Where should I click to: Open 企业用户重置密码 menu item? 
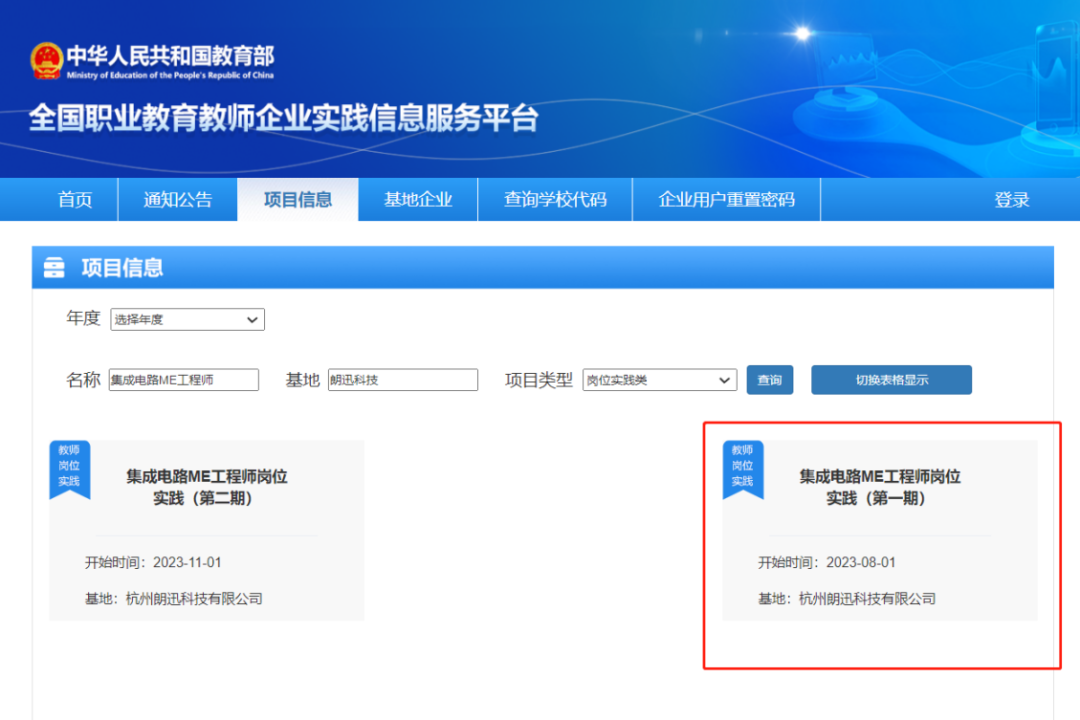[x=727, y=200]
